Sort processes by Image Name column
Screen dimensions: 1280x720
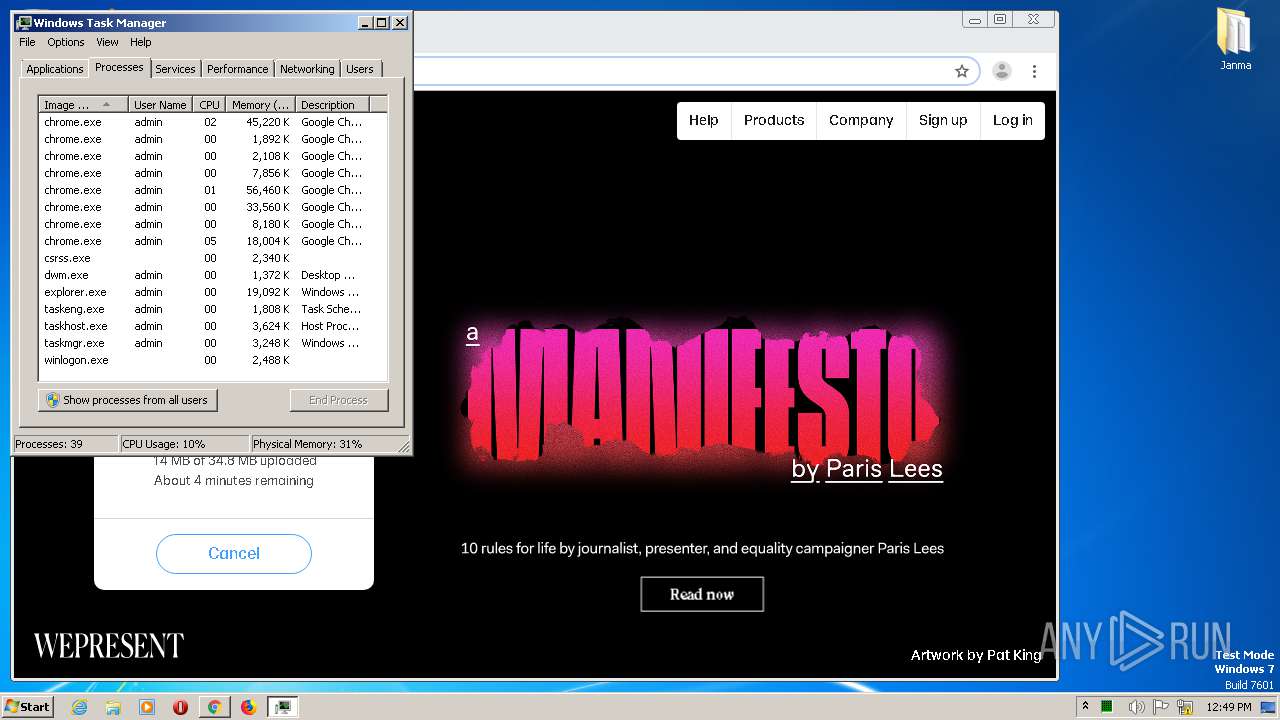click(x=84, y=104)
